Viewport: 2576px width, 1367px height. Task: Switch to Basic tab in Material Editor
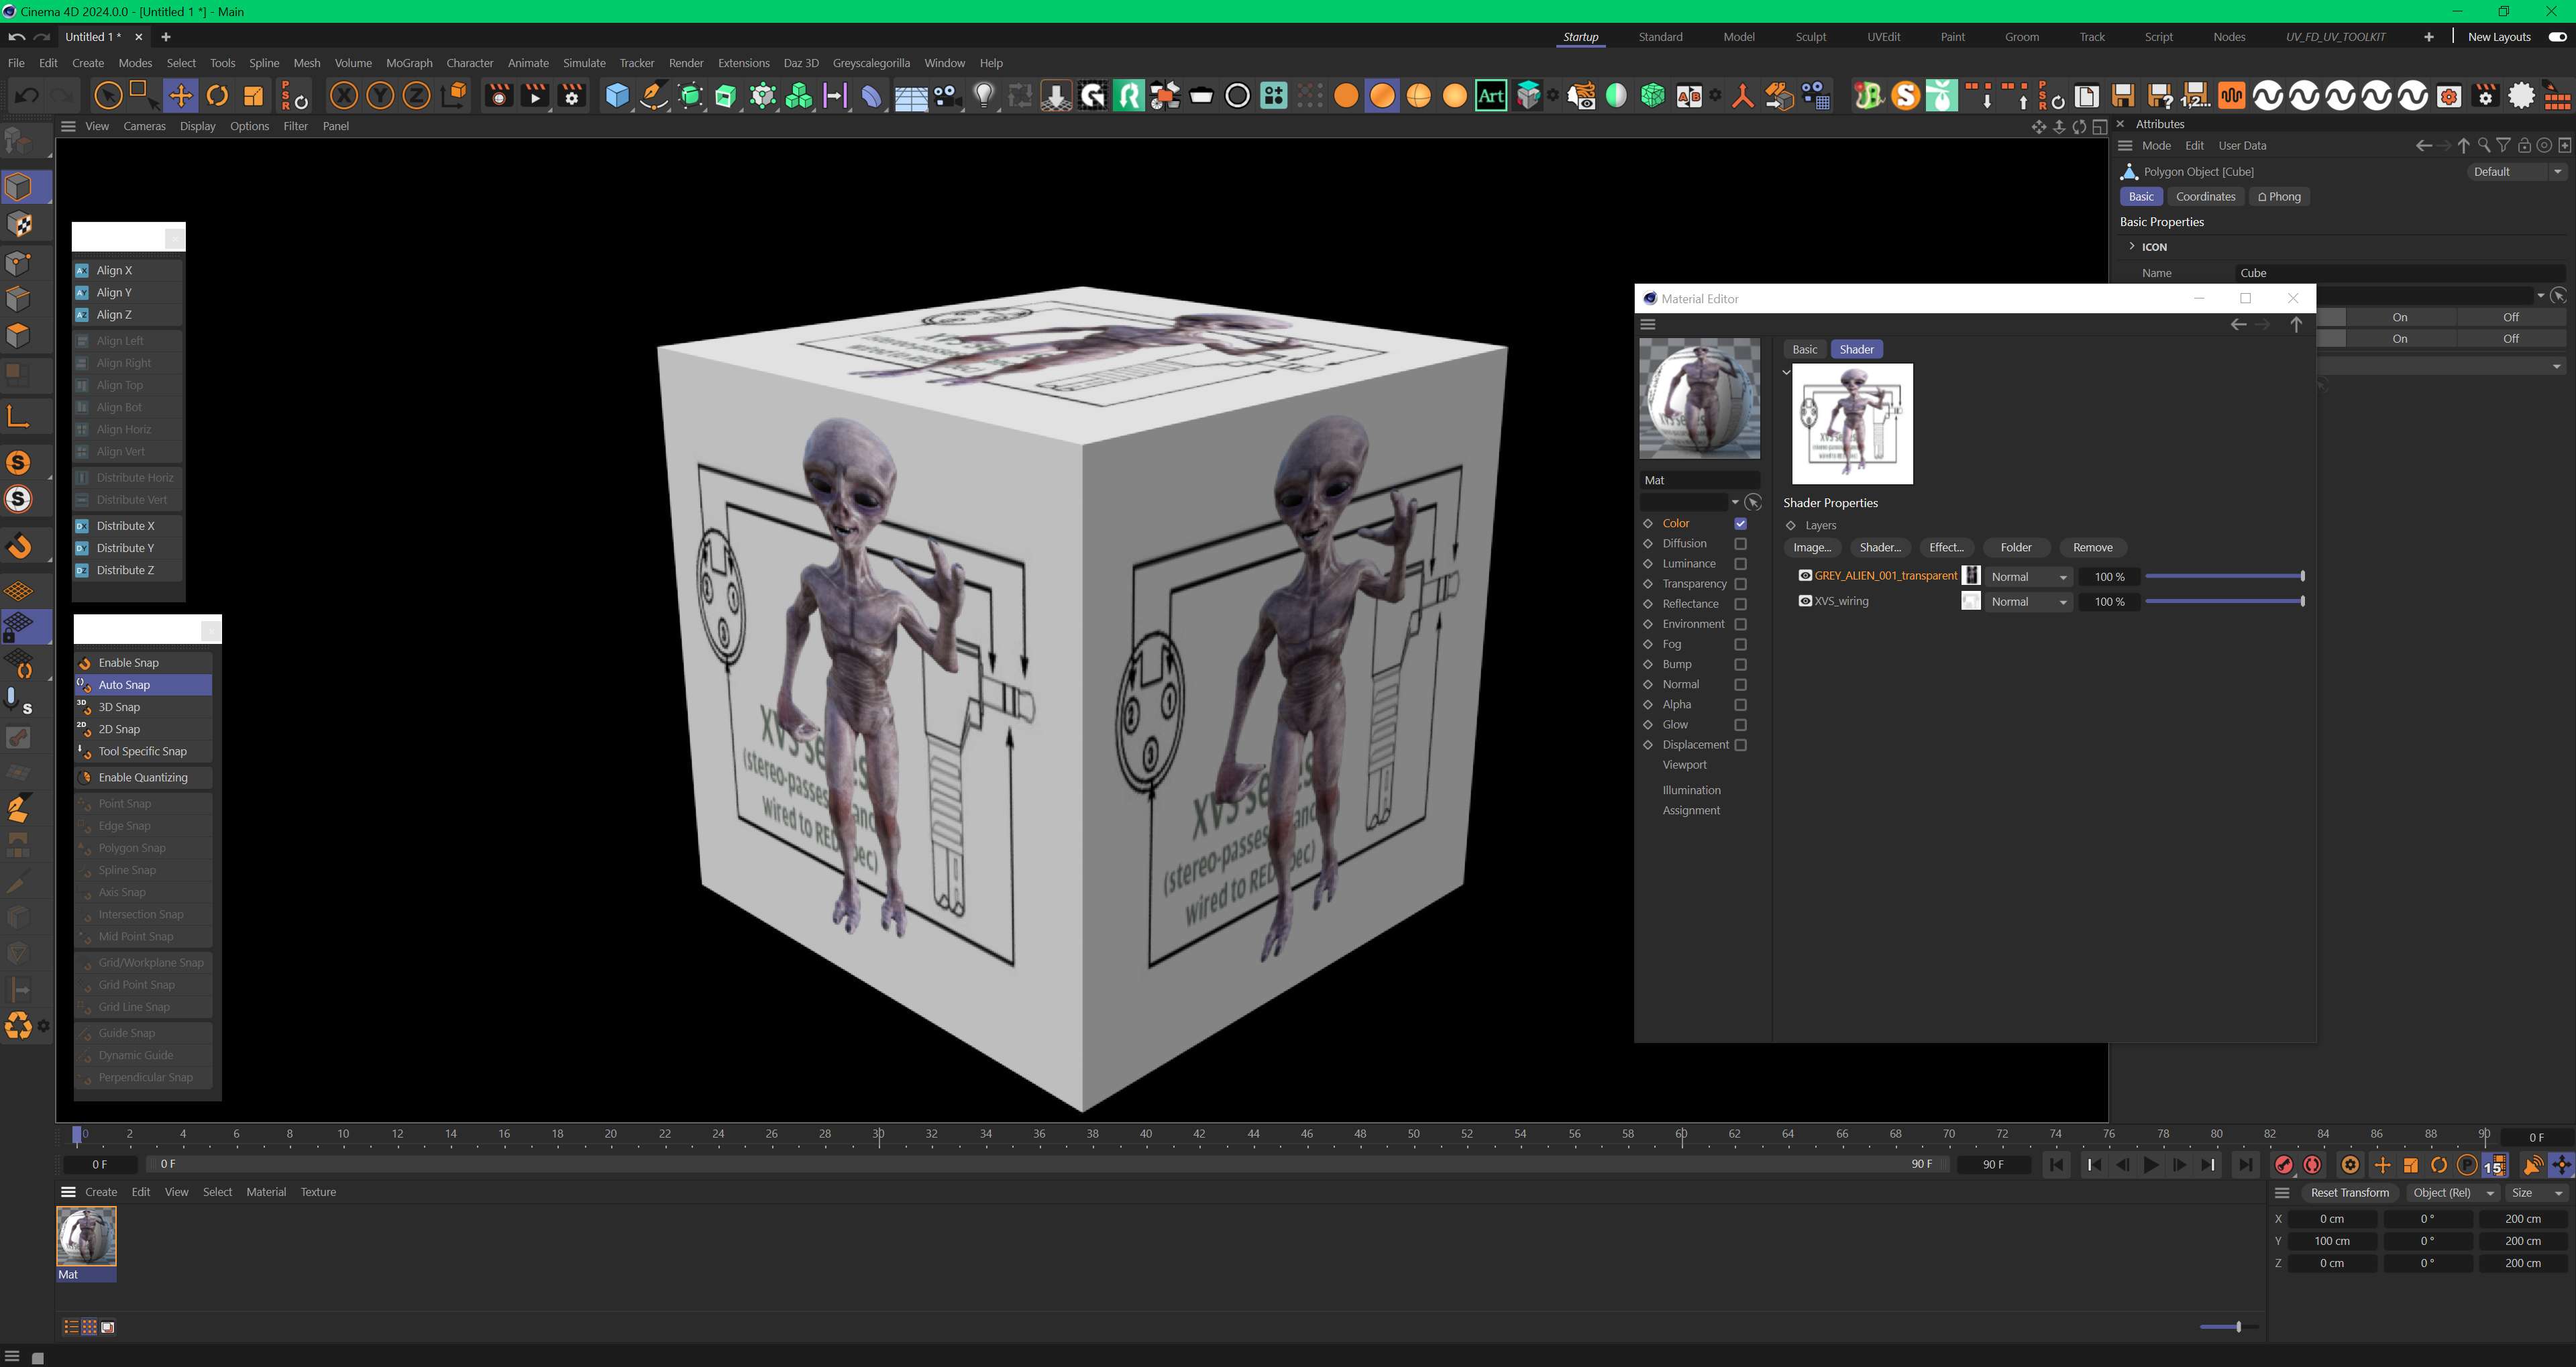tap(1805, 349)
